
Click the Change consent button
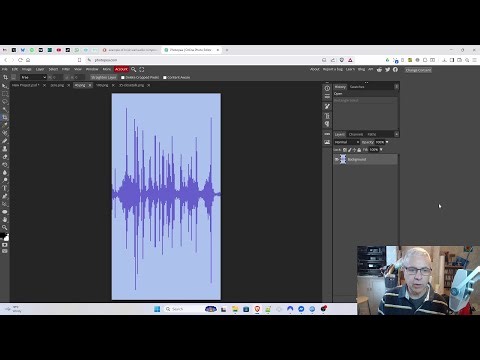click(x=418, y=70)
